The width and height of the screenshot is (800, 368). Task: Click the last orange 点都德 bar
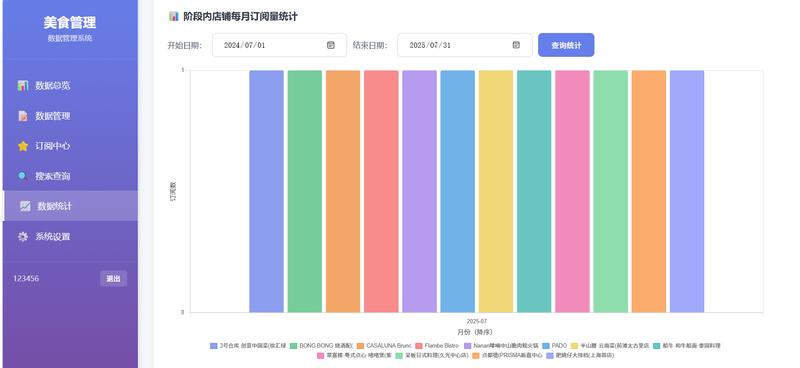pyautogui.click(x=649, y=191)
